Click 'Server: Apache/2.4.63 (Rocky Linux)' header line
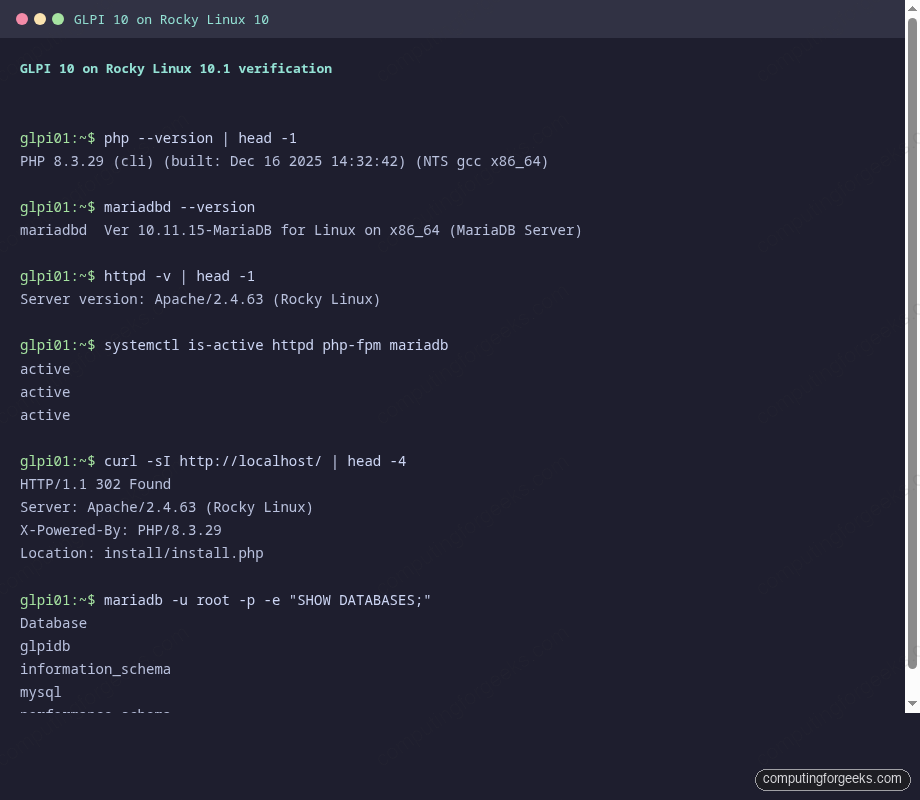This screenshot has height=800, width=920. tap(167, 507)
